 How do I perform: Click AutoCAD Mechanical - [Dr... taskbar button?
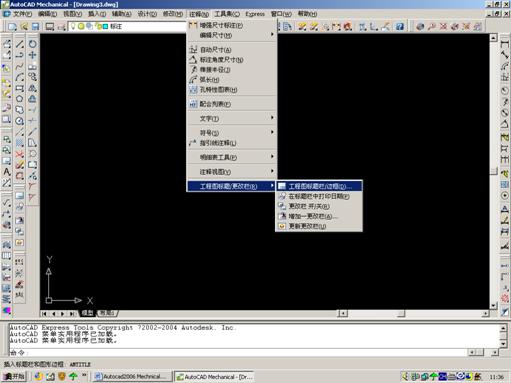[214, 377]
